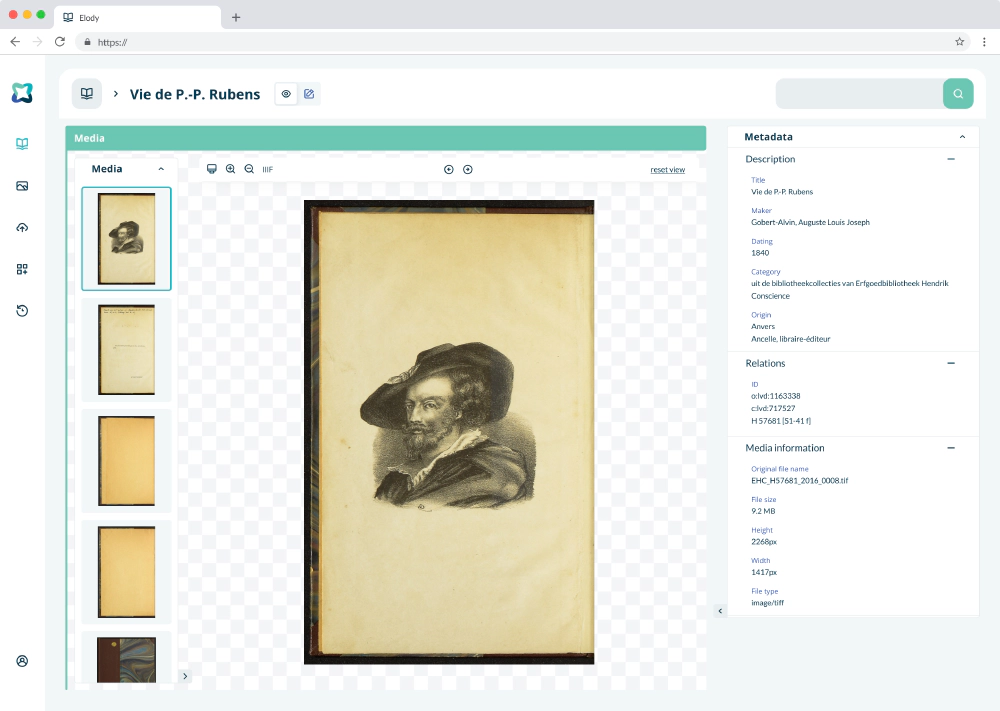Viewport: 1000px width, 711px height.
Task: Click the IIIF viewer toolbar icon
Action: (x=268, y=170)
